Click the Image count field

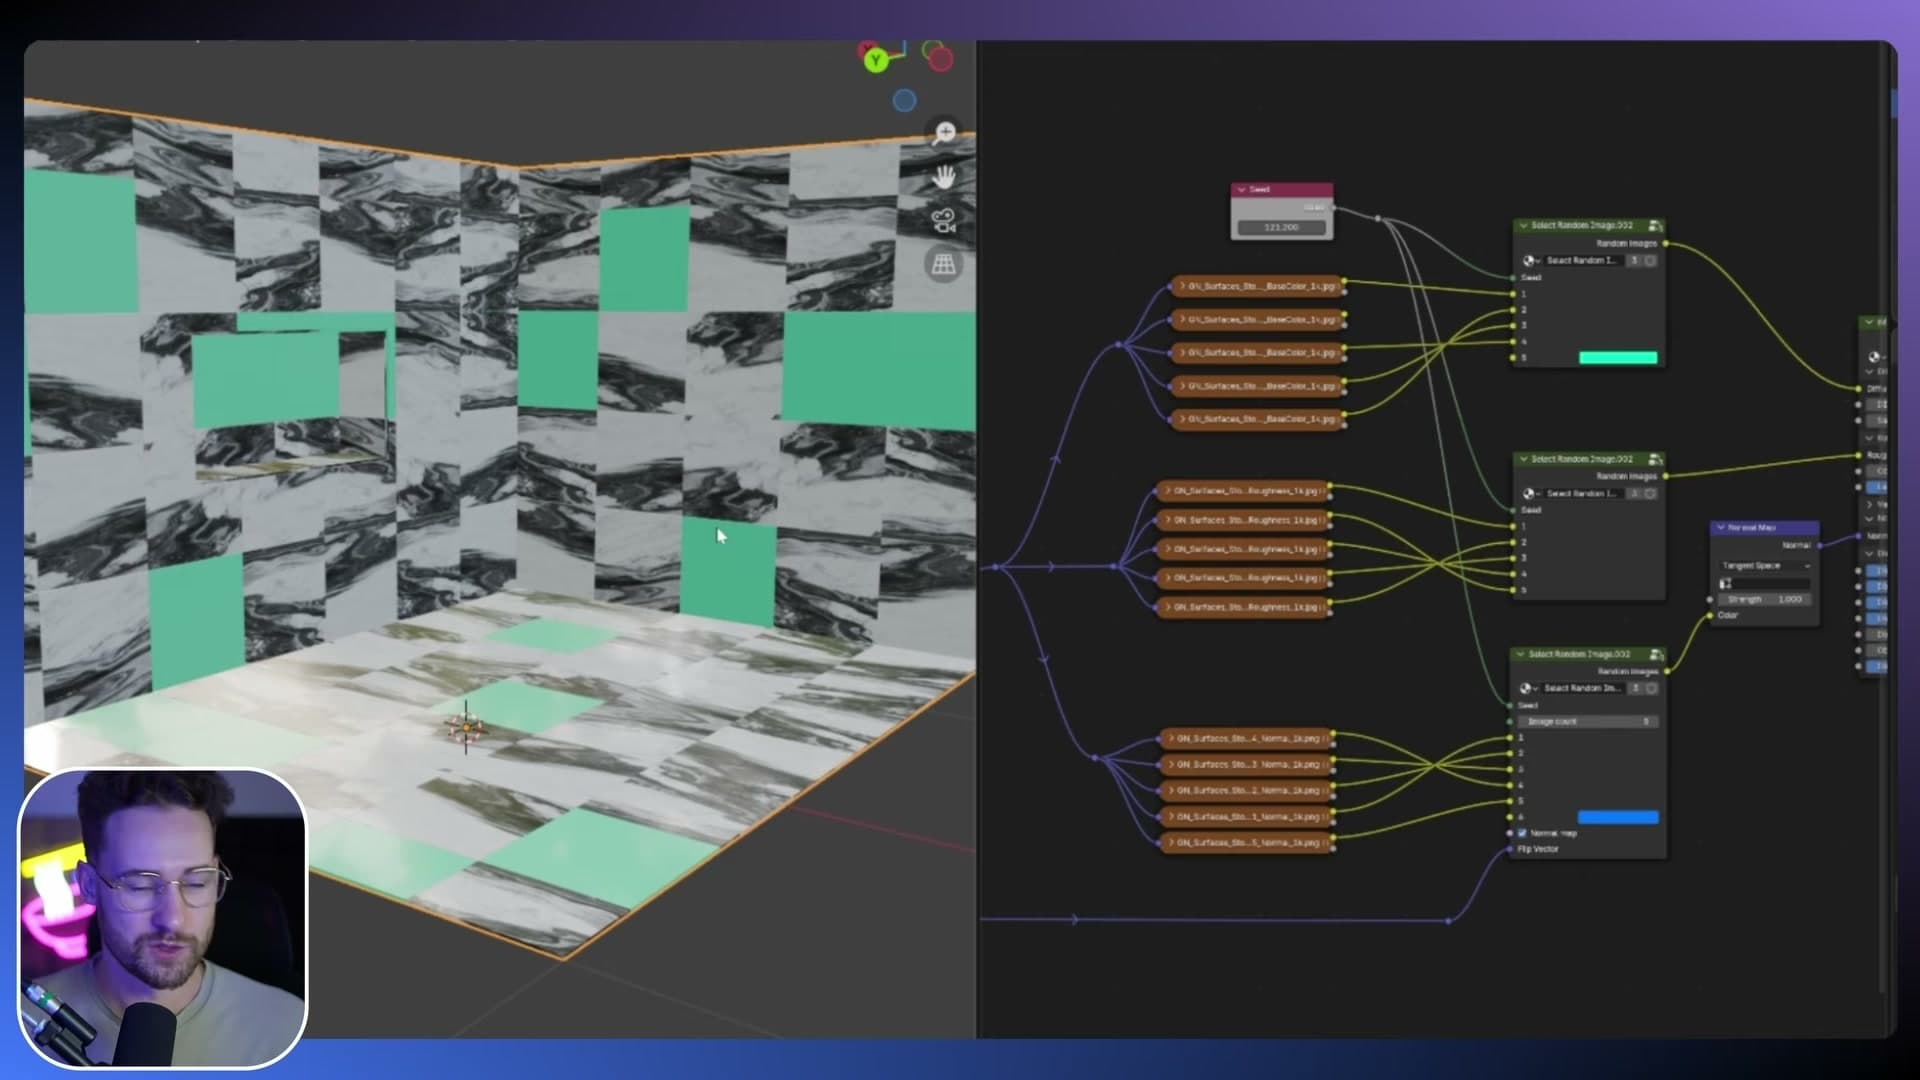tap(1587, 721)
